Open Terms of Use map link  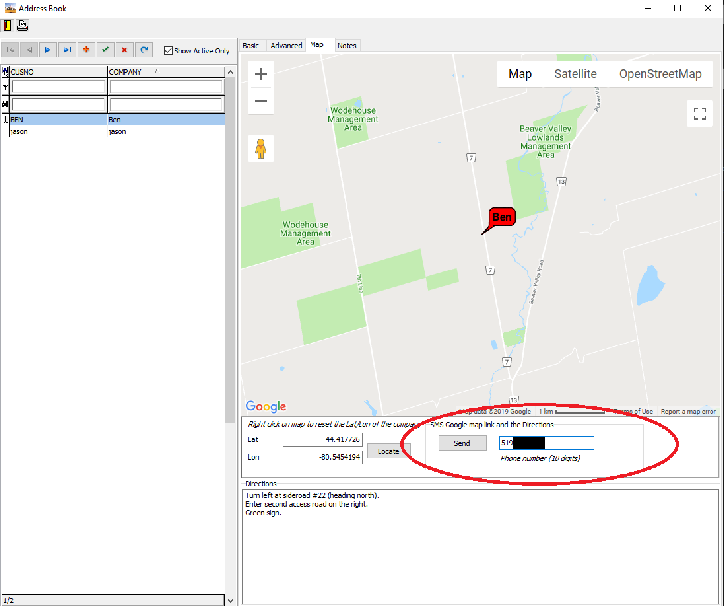point(633,411)
